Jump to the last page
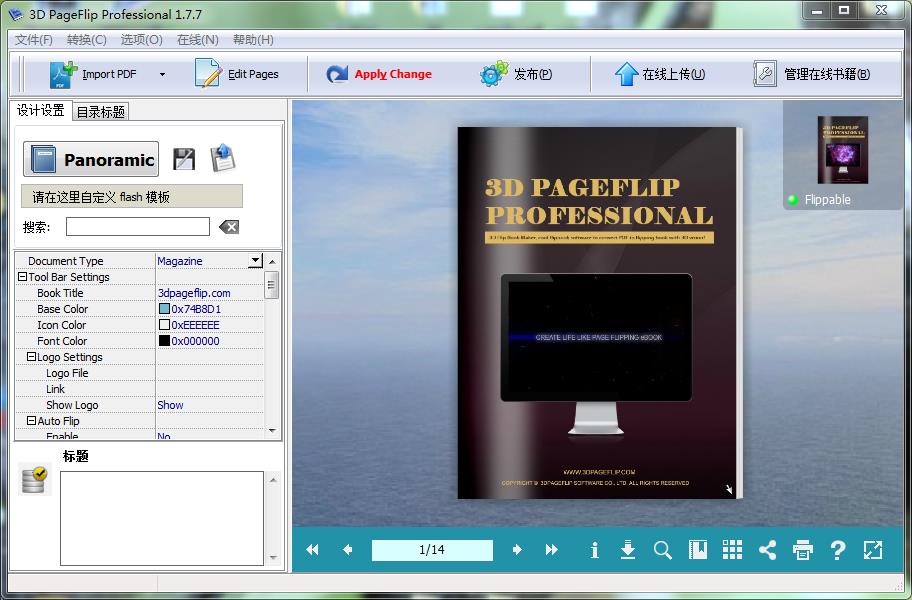 click(551, 549)
